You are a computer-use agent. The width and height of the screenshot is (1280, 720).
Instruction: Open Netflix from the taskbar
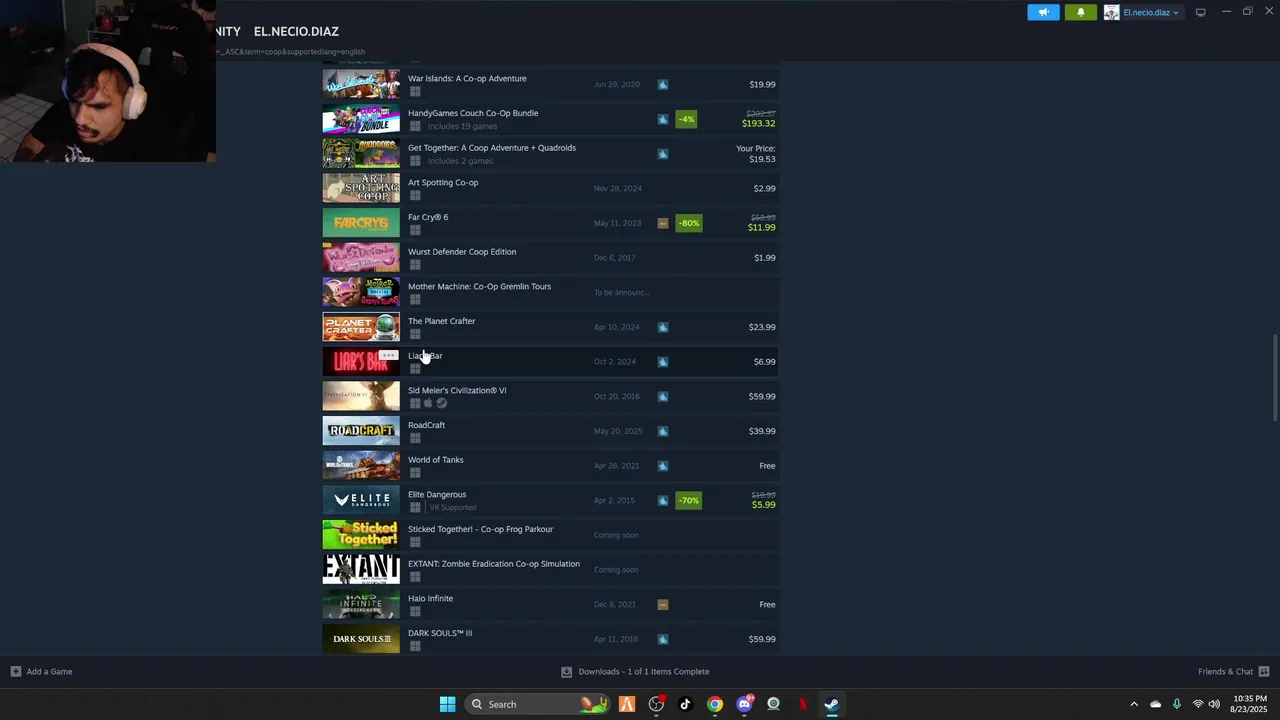coord(802,704)
